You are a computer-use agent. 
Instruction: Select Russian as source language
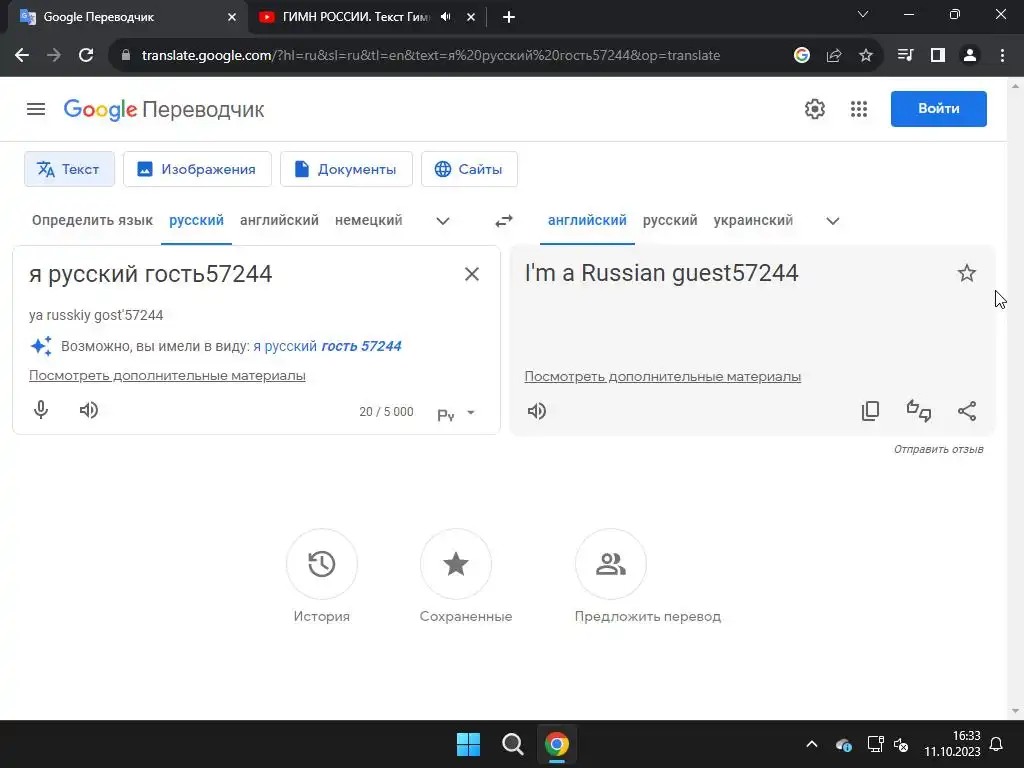197,221
